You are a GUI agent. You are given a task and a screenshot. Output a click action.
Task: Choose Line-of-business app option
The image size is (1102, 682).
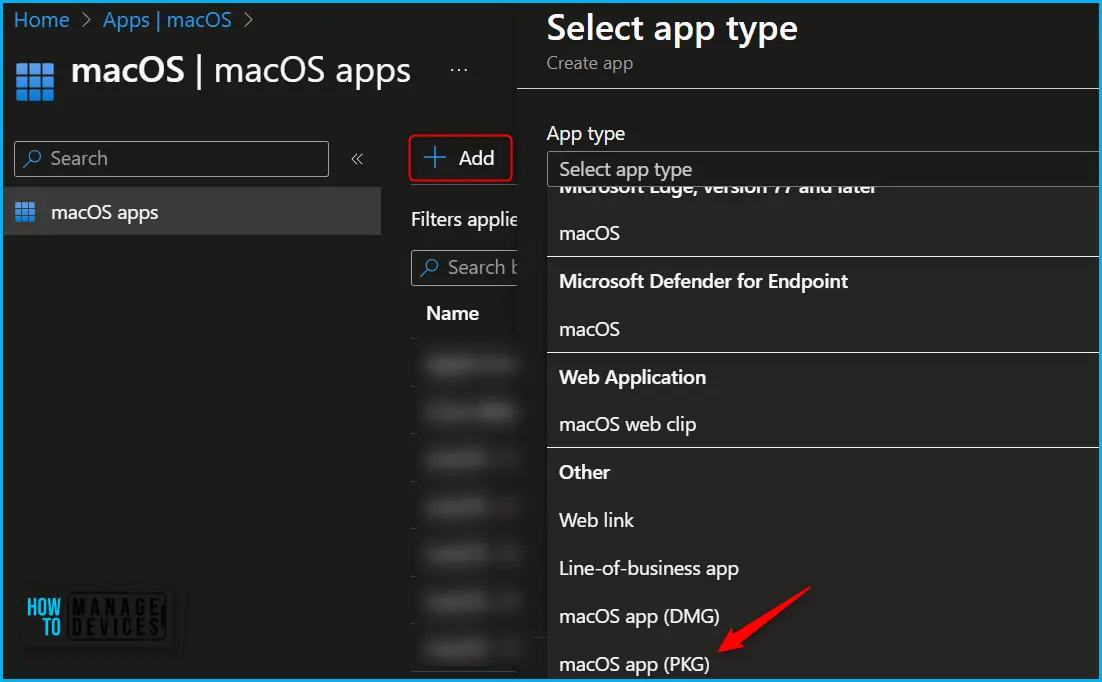pos(822,568)
